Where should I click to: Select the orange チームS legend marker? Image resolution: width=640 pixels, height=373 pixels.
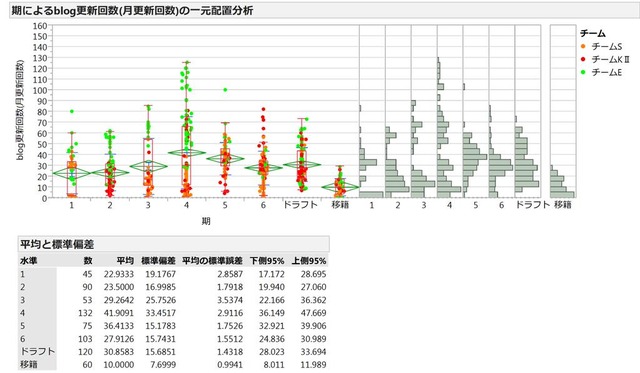pos(583,46)
